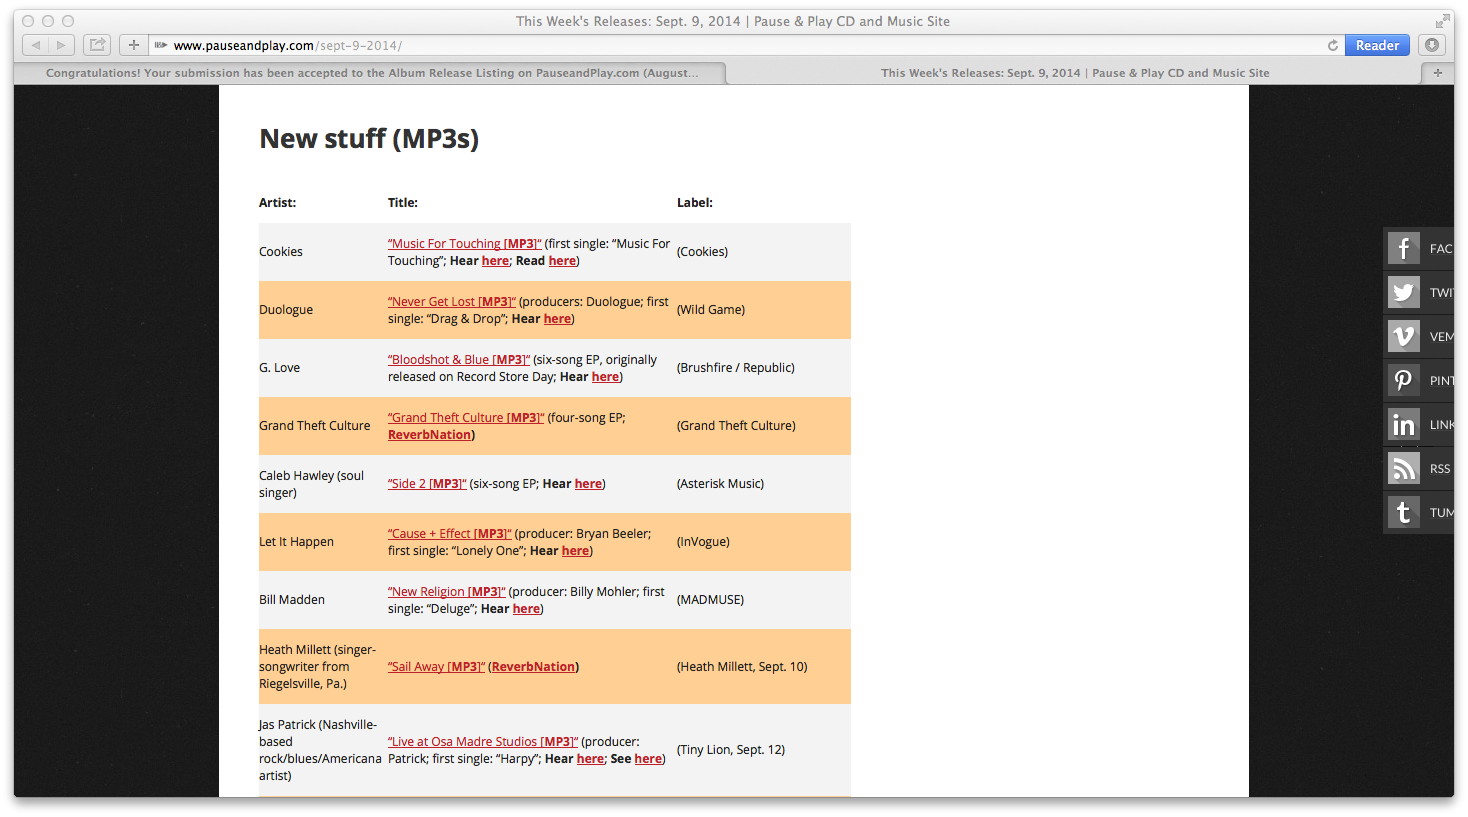The height and width of the screenshot is (817, 1468).
Task: Go back with the Safari back arrow
Action: point(36,45)
